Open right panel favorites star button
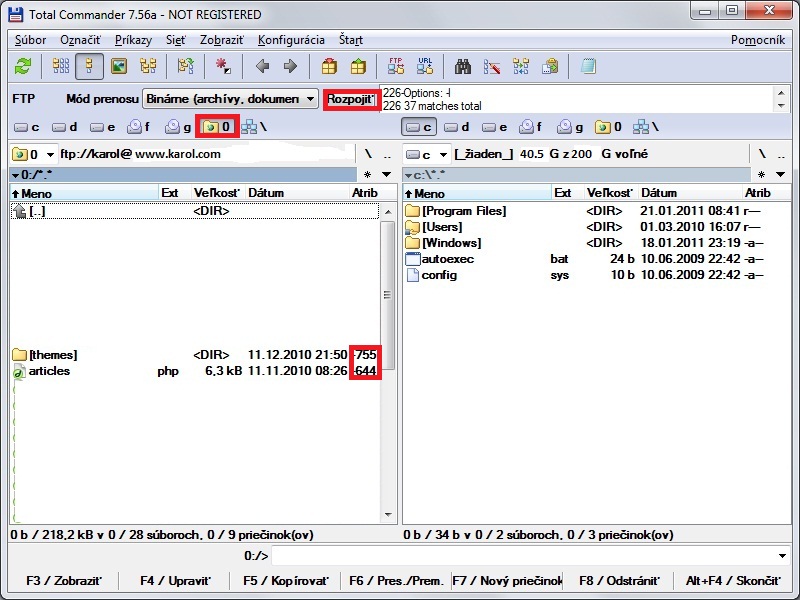 point(761,175)
